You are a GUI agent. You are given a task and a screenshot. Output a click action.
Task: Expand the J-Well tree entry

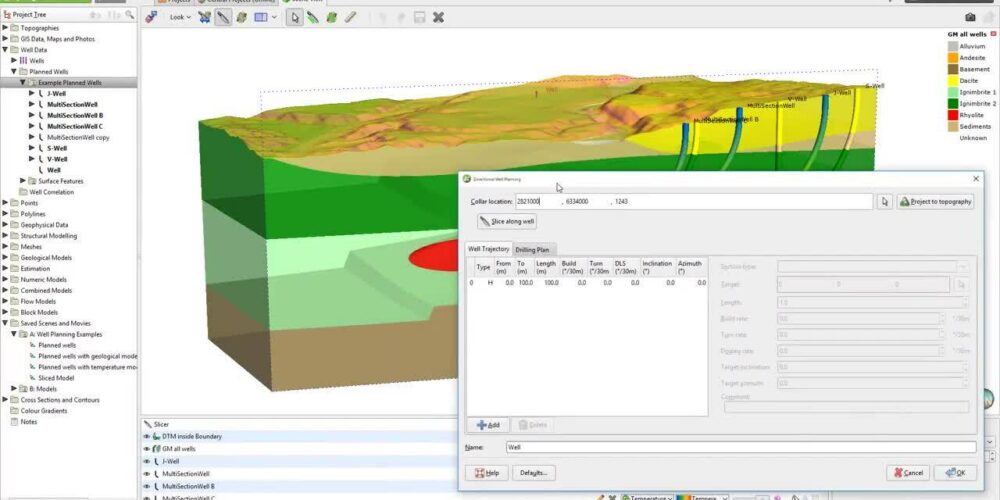point(32,93)
